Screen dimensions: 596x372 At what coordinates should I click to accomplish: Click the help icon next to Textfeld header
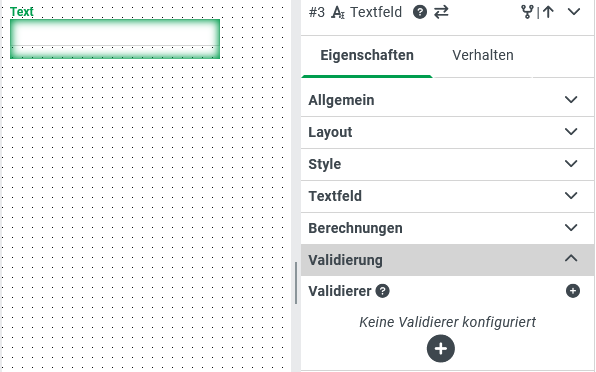point(420,12)
